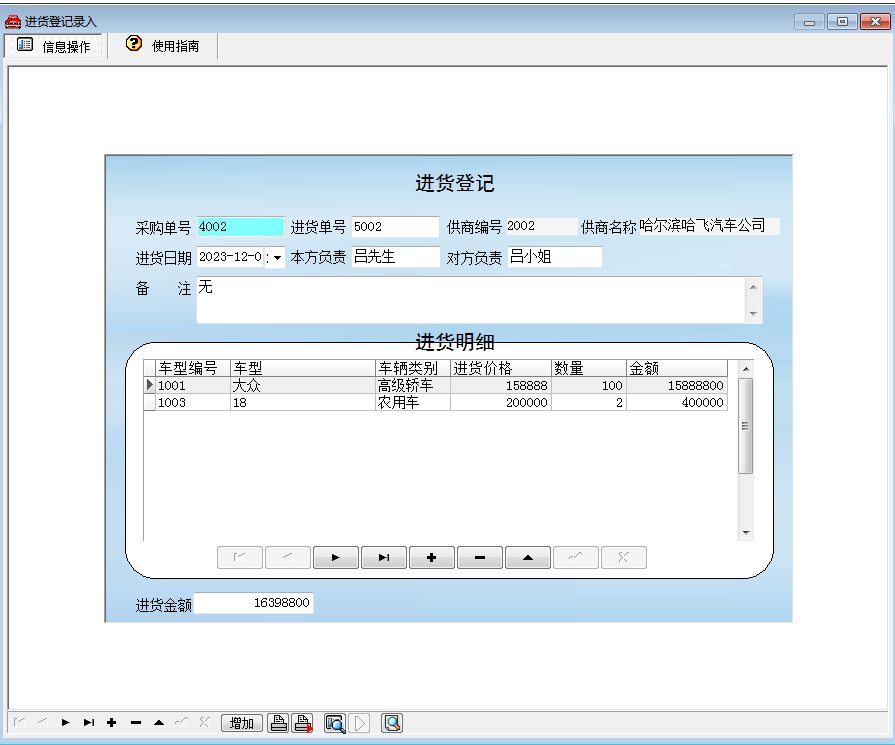Go to first record in bottom toolbar
This screenshot has width=895, height=745.
pyautogui.click(x=19, y=722)
